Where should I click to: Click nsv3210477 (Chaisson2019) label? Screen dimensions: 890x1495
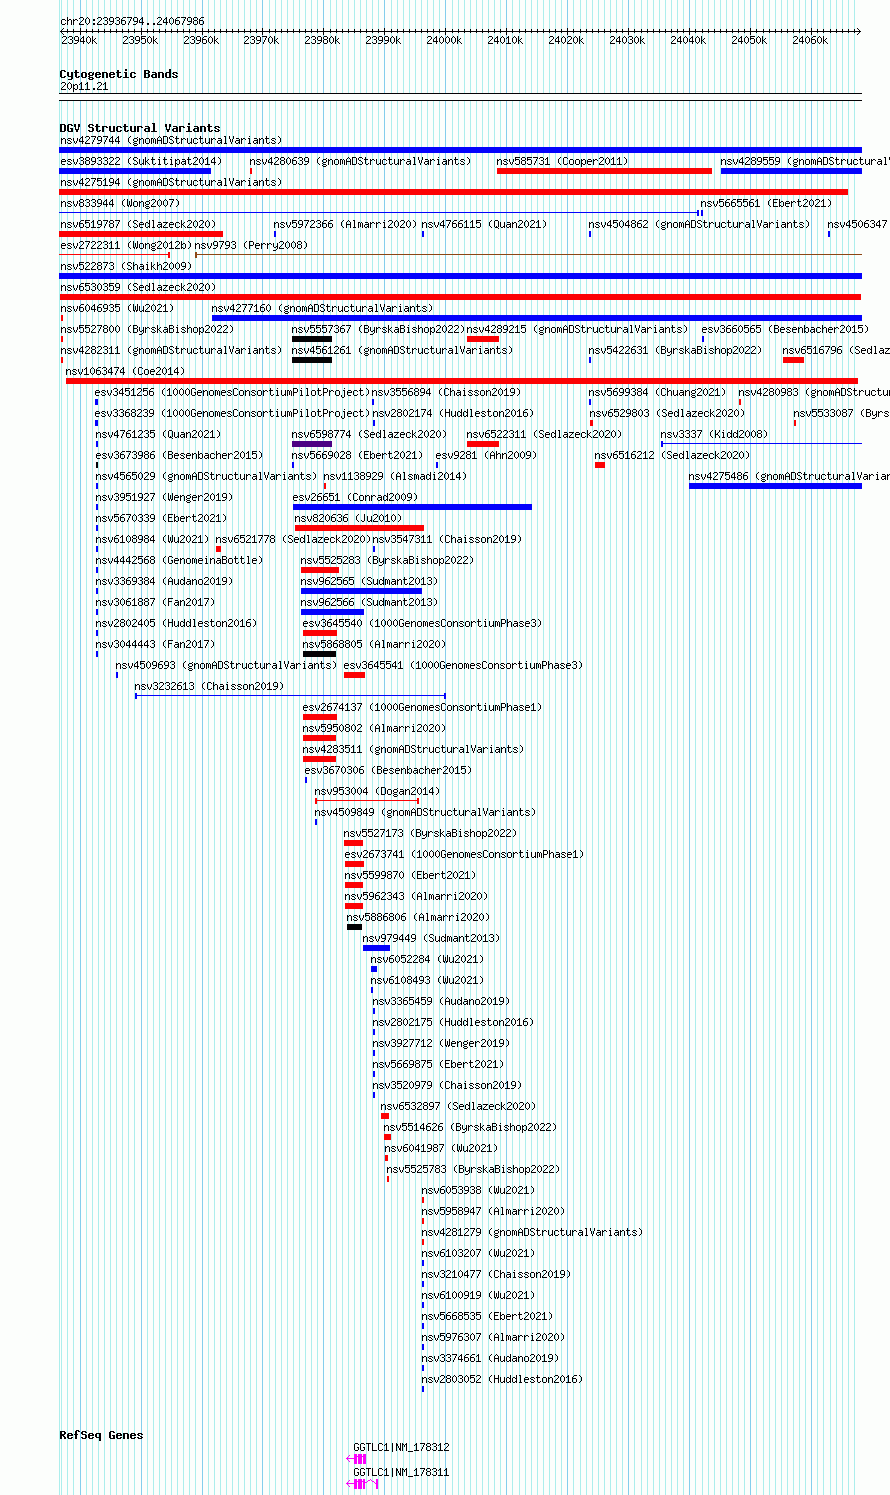click(495, 1274)
